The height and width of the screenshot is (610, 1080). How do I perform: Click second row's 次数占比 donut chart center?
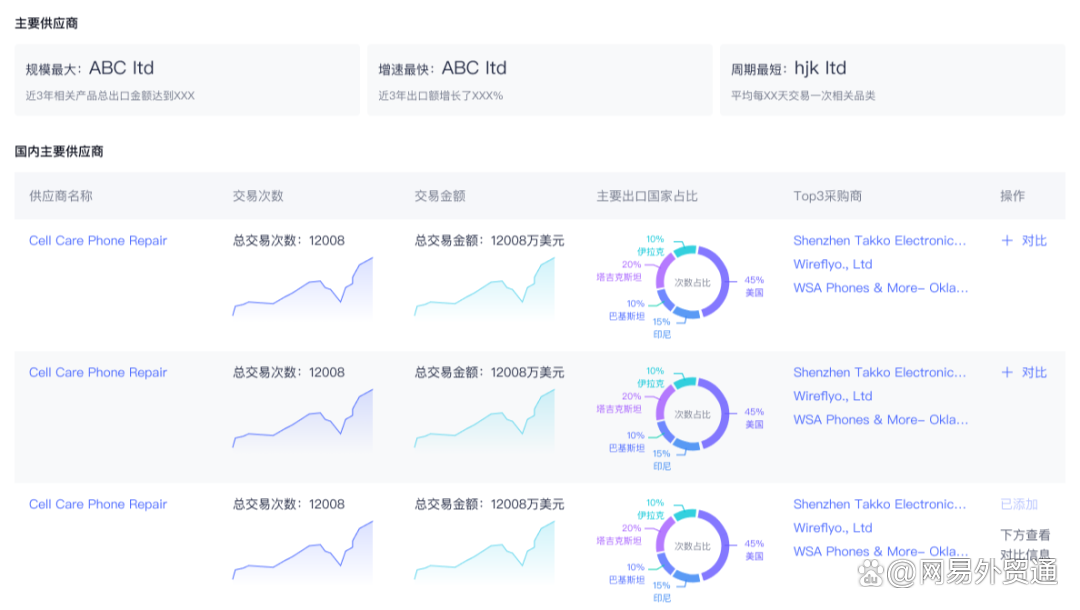pyautogui.click(x=691, y=414)
